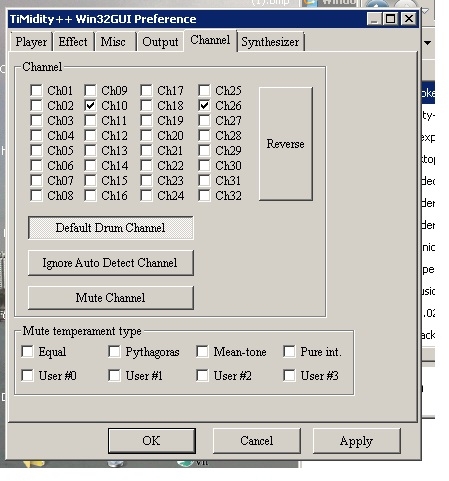Tick the Ch15 checkbox
The height and width of the screenshot is (481, 449).
pyautogui.click(x=90, y=180)
